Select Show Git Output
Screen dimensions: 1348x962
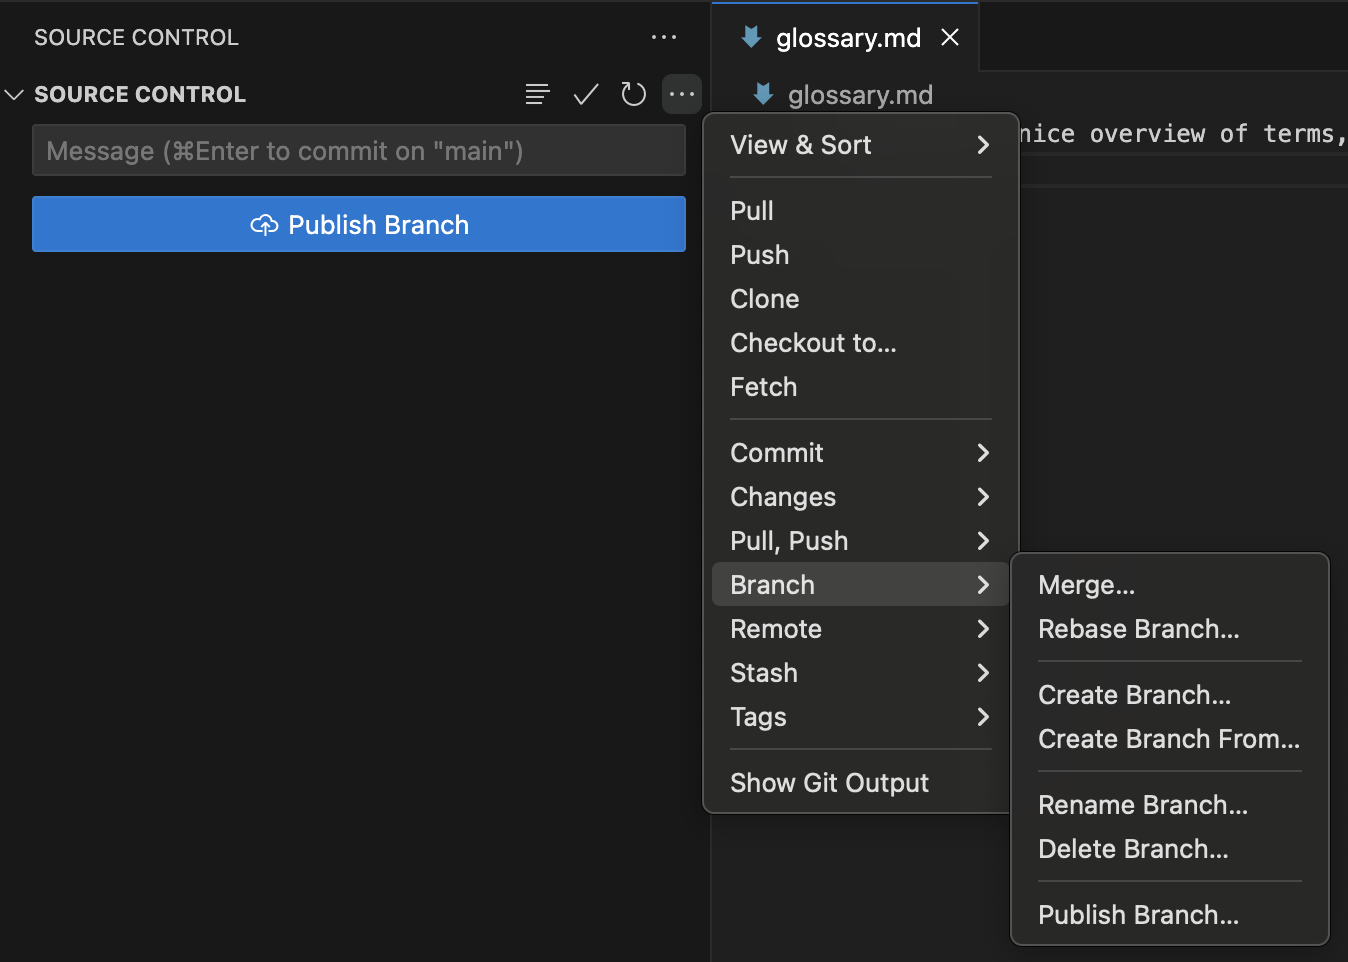coord(860,783)
